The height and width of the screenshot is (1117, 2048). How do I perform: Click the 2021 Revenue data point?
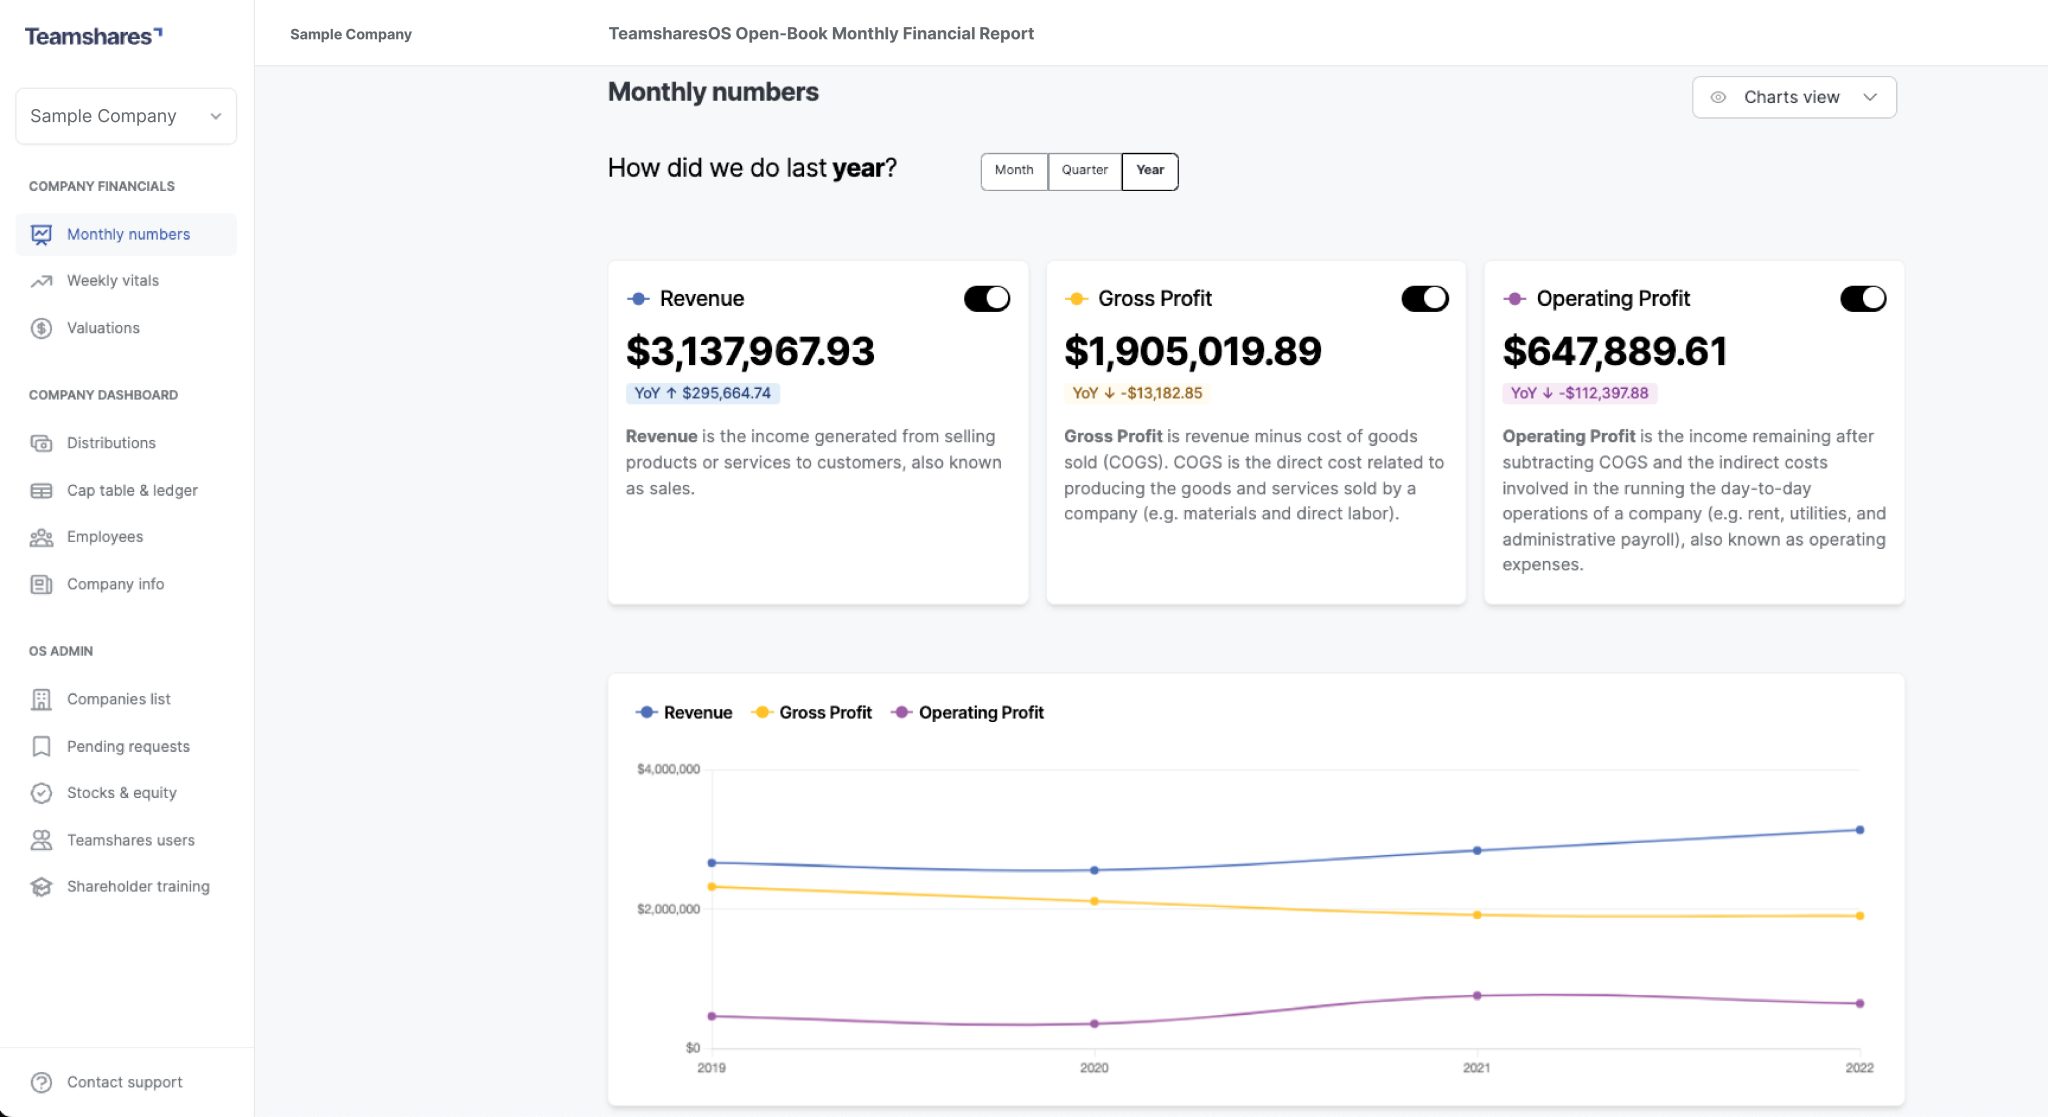click(1476, 850)
